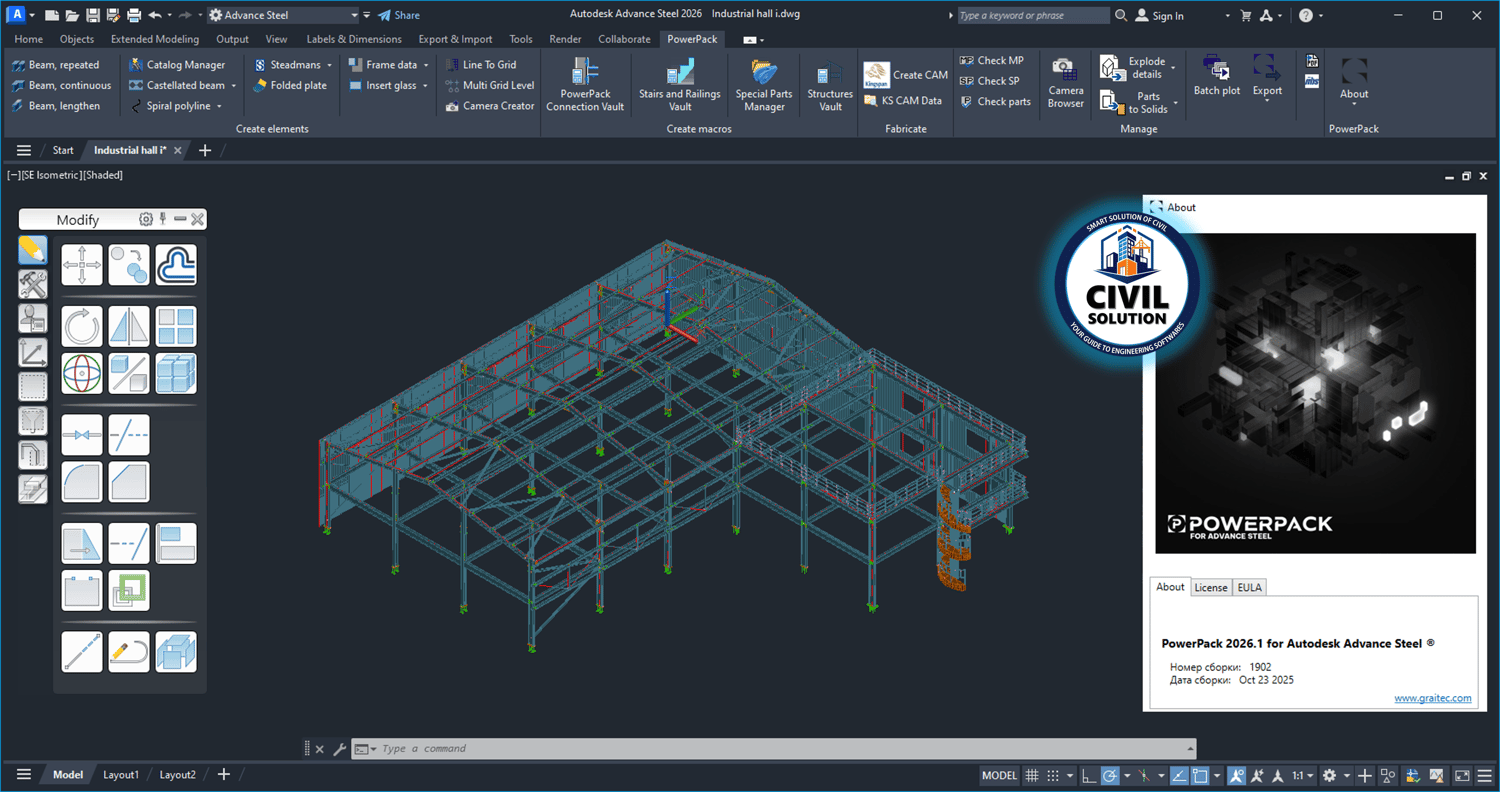Choose the Beam, lengthen tool

click(57, 106)
